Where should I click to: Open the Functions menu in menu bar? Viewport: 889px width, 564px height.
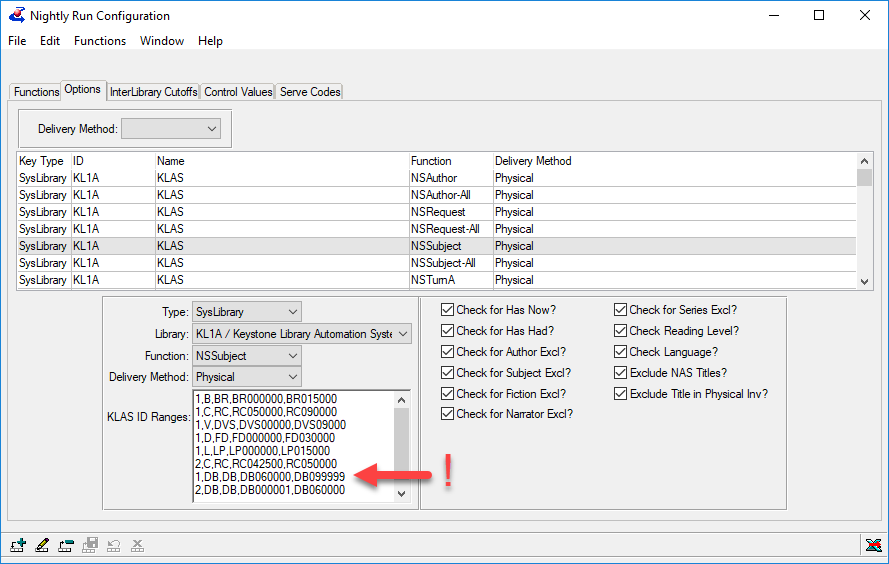point(100,41)
